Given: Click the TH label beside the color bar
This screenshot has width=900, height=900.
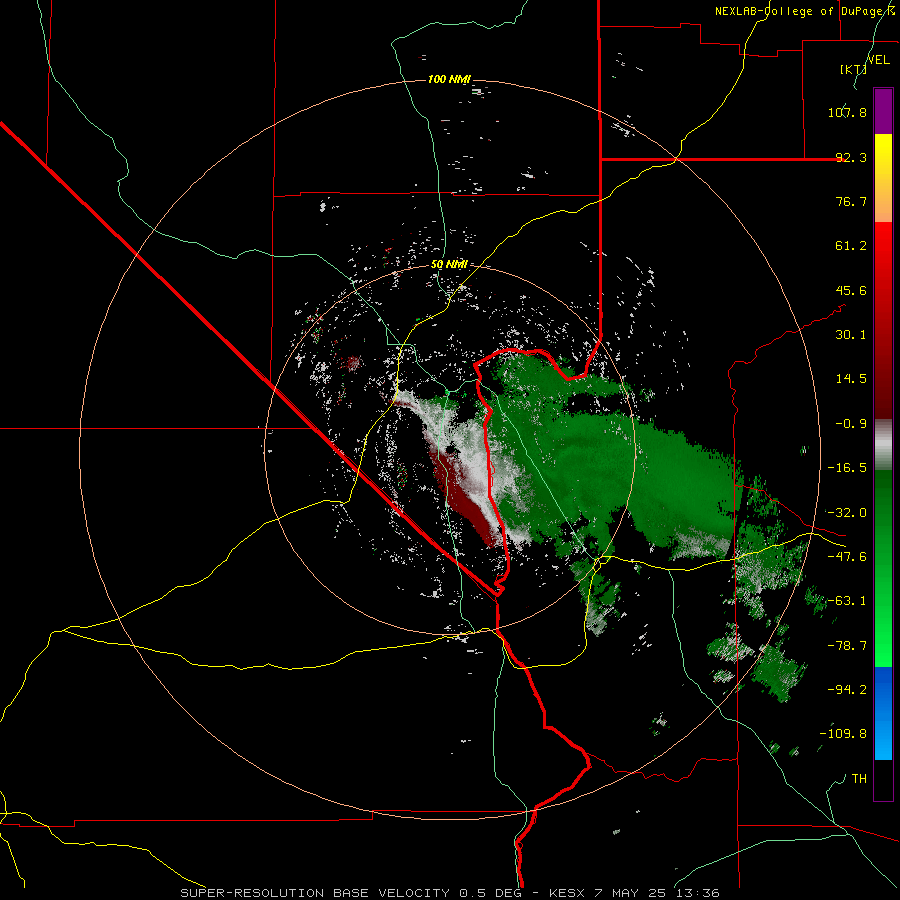Looking at the screenshot, I should pyautogui.click(x=859, y=779).
